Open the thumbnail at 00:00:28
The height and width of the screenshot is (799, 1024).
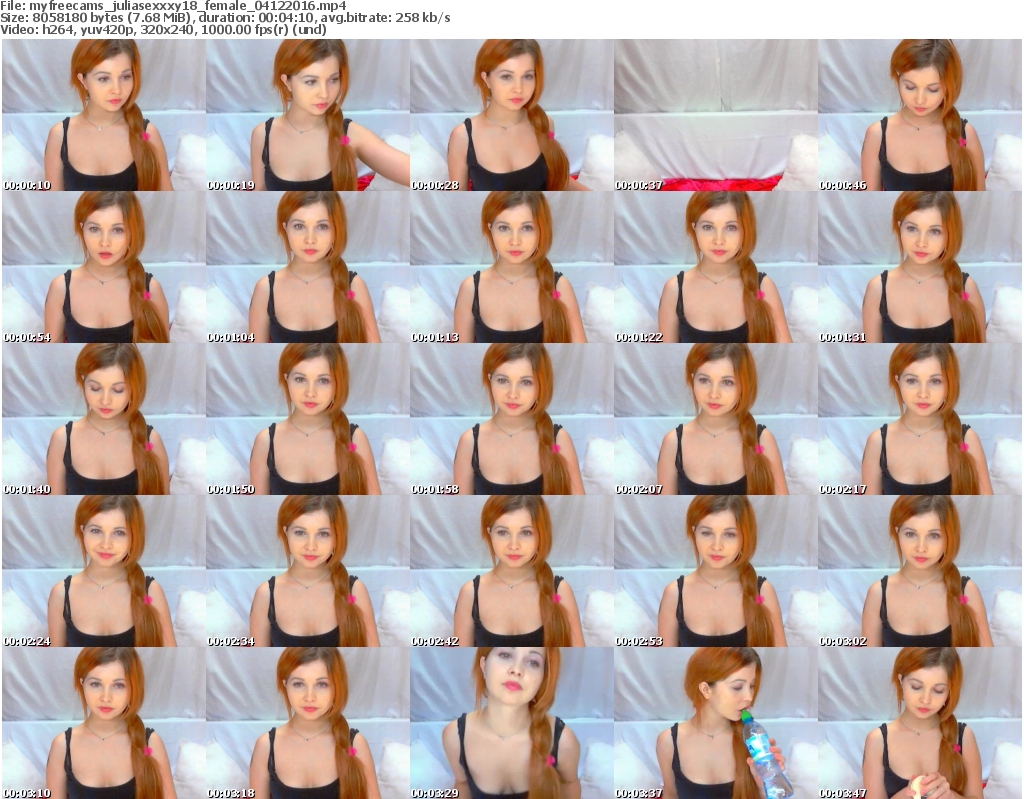[511, 115]
